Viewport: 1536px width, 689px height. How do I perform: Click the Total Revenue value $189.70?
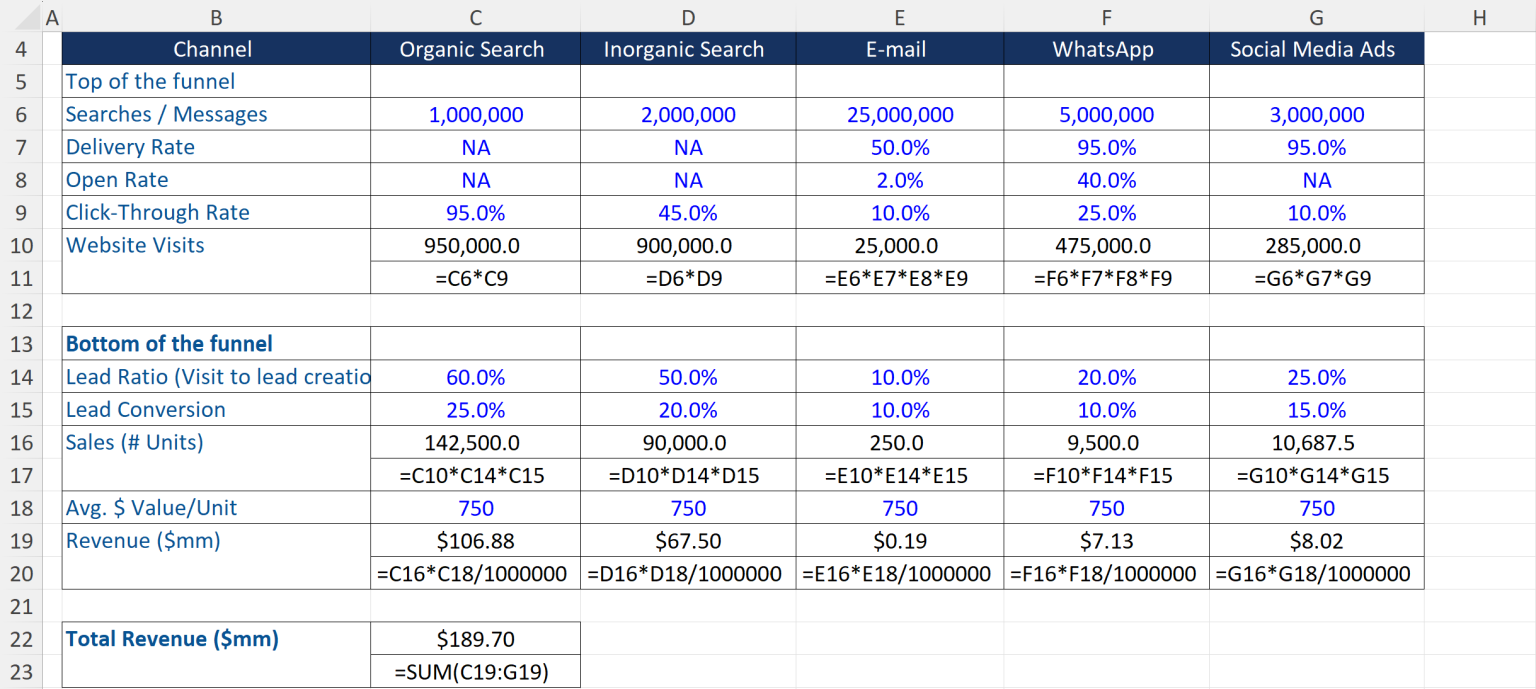coord(475,638)
